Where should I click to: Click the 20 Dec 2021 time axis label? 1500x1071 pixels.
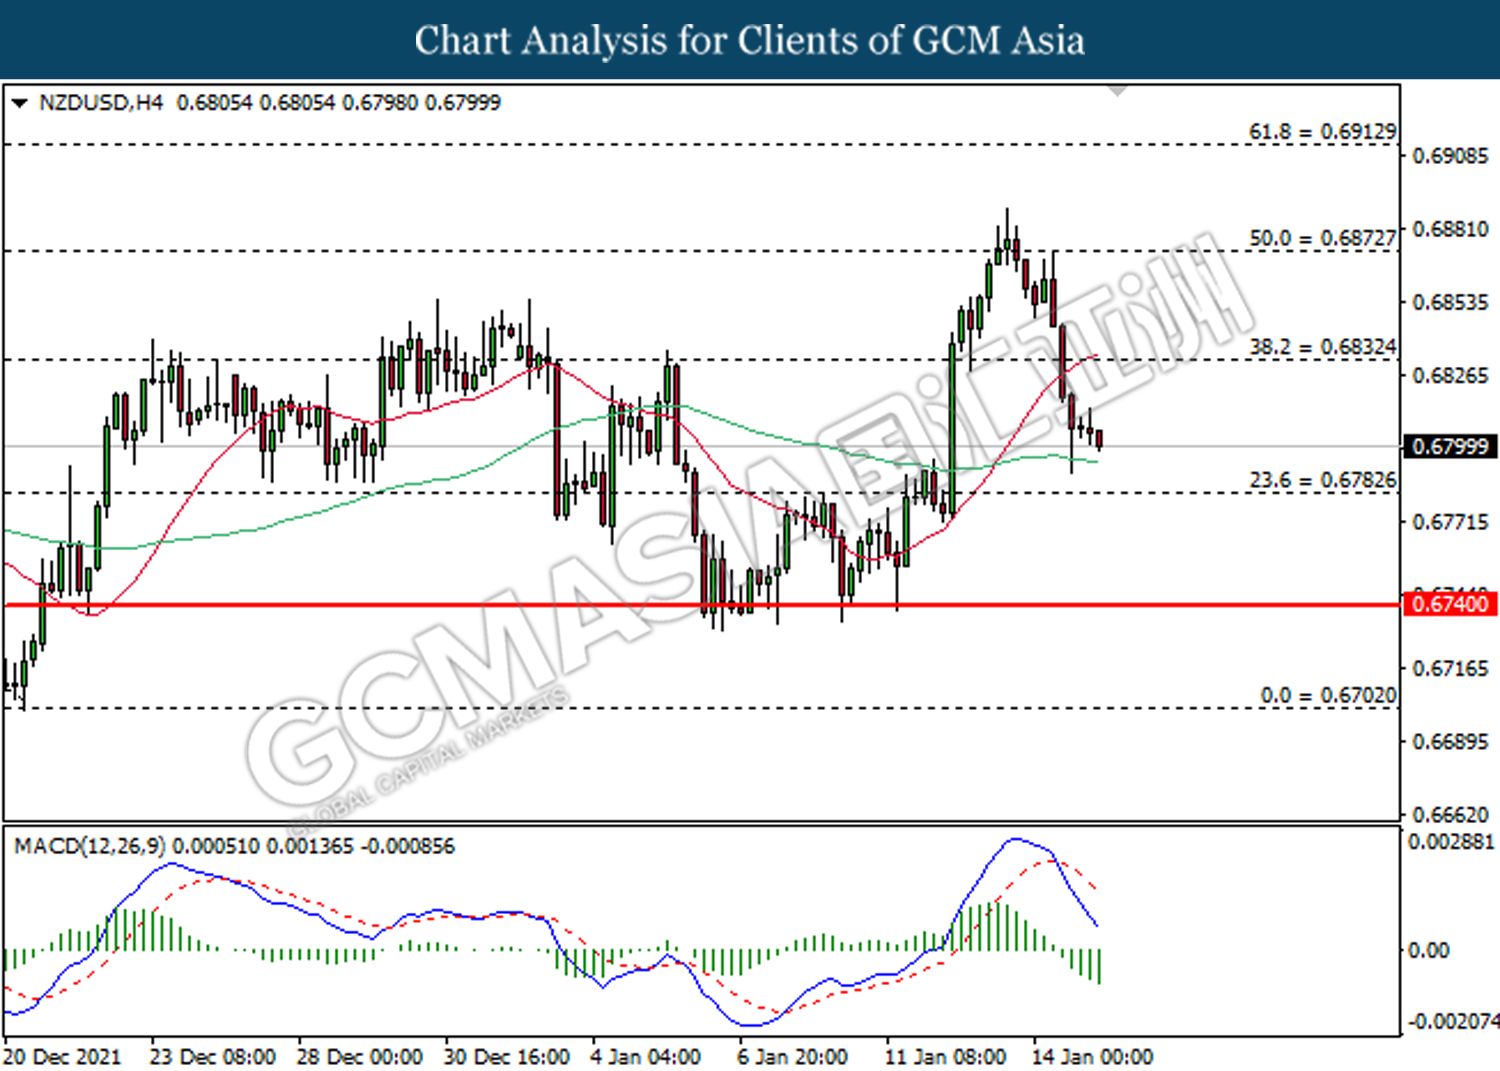(x=62, y=1057)
